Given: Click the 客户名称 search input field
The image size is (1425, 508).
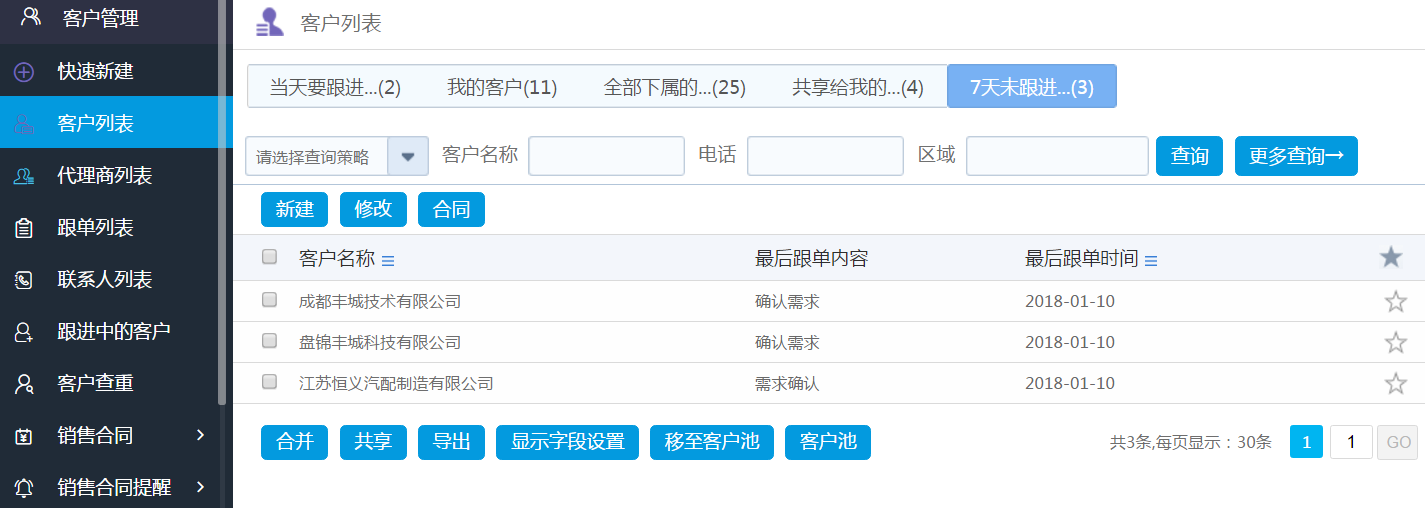Looking at the screenshot, I should (606, 156).
